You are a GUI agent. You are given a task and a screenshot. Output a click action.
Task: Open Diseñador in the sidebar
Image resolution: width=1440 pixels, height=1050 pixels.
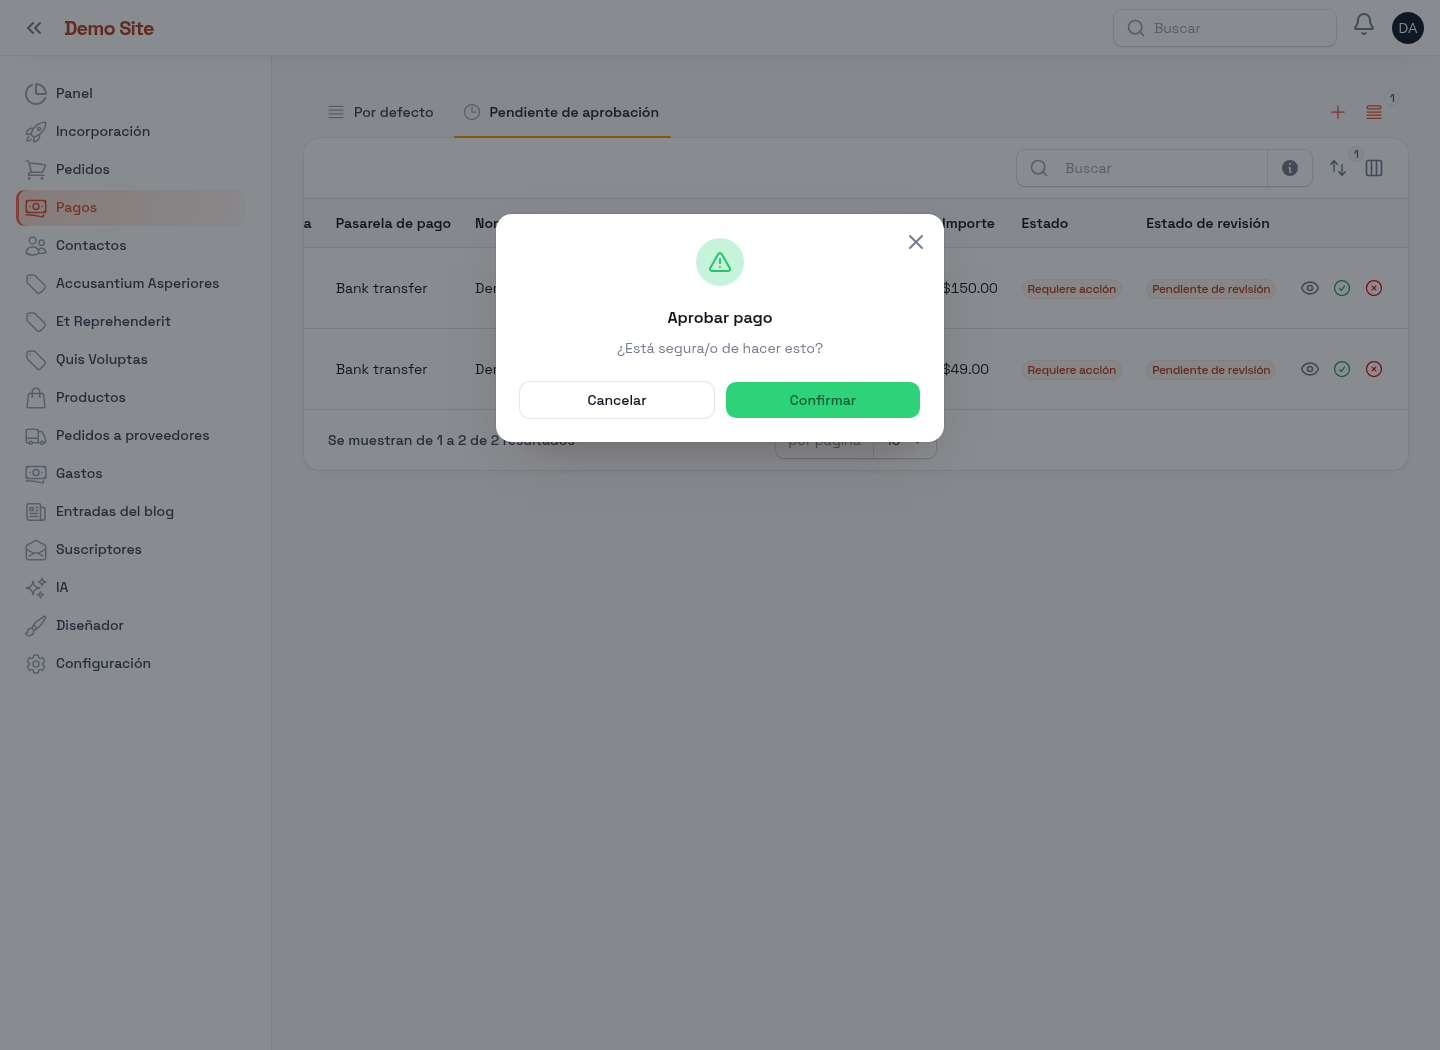[130, 625]
